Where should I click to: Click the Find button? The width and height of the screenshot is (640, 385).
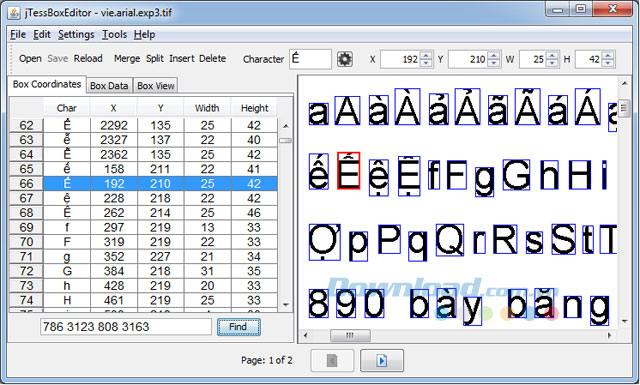239,327
